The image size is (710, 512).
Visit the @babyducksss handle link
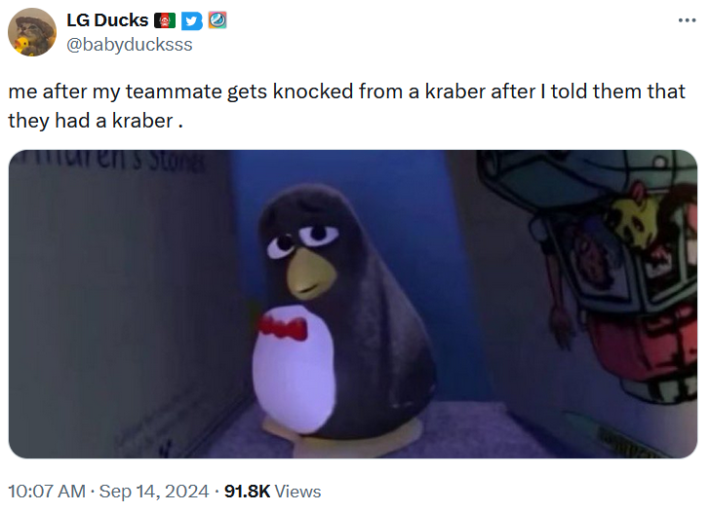tap(130, 45)
